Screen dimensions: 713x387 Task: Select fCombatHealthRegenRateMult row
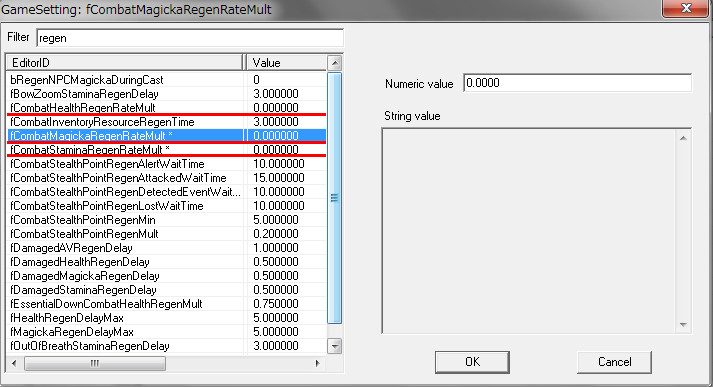(166, 108)
